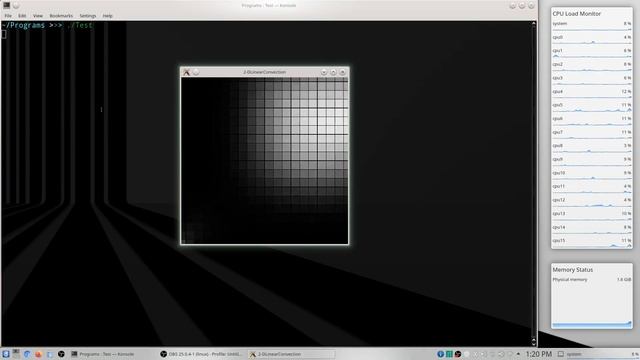Select the cpu12 row in CPU Load Monitor

592,202
